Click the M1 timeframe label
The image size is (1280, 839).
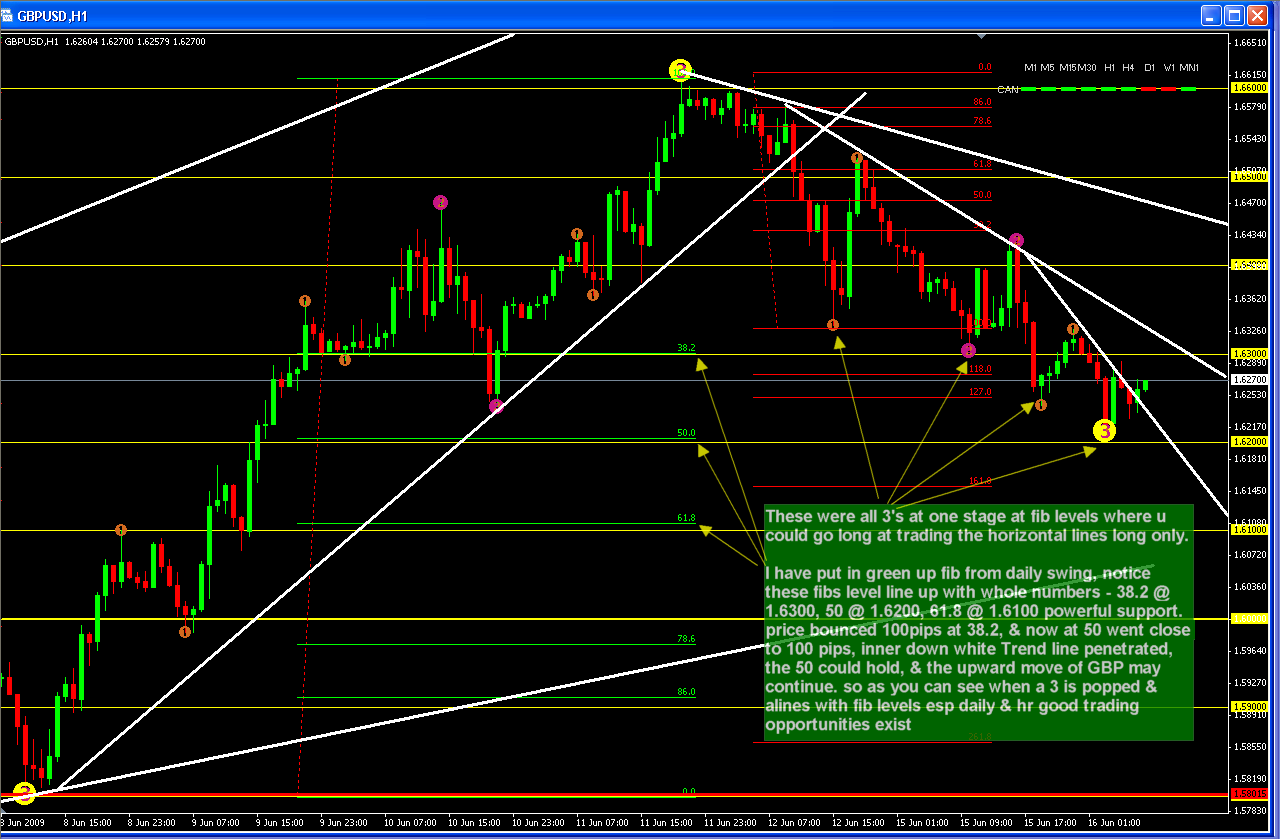point(1030,67)
